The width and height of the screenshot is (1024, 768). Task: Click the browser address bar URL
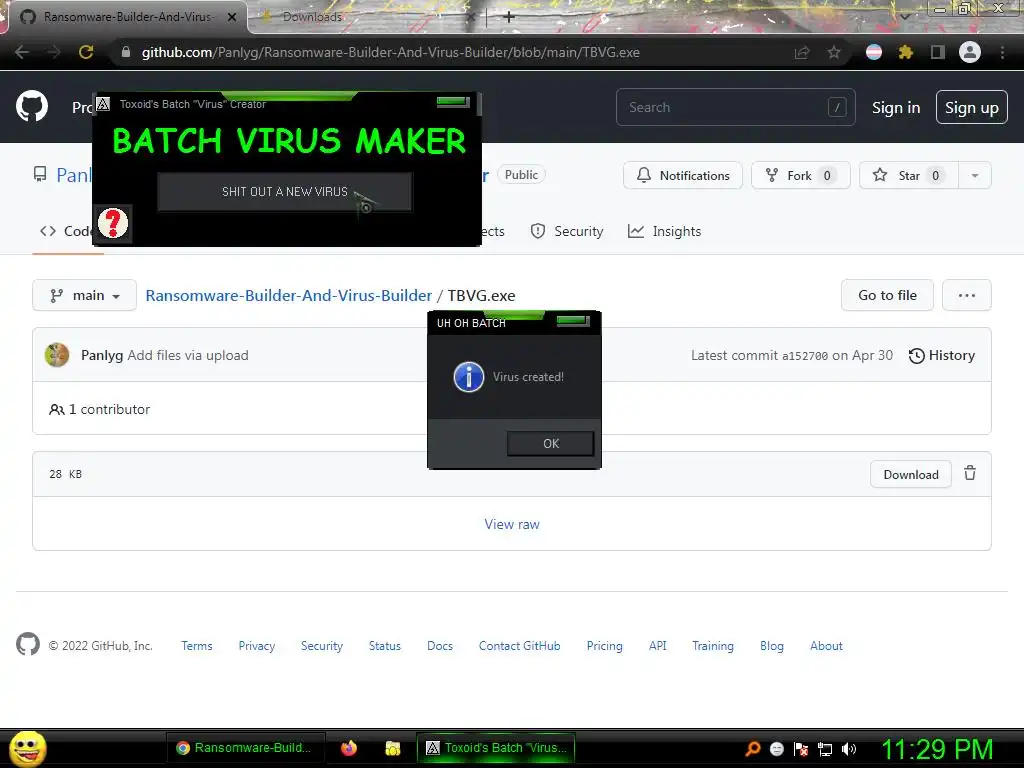pos(391,52)
